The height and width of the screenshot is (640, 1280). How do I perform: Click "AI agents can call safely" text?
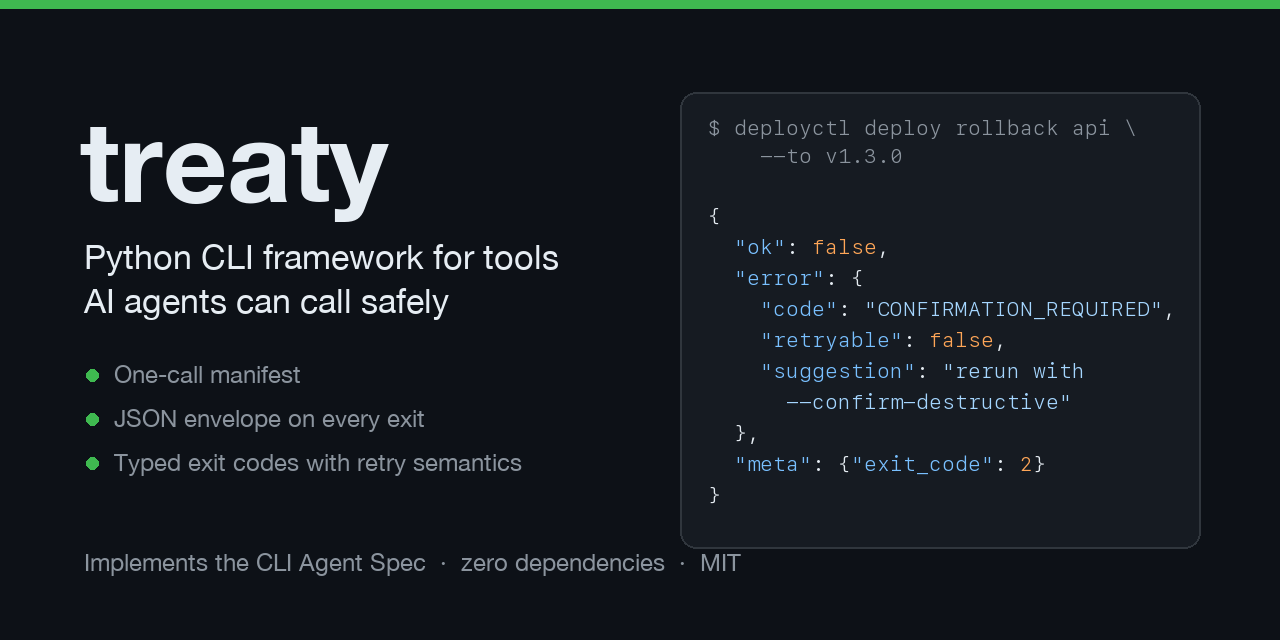click(x=266, y=302)
